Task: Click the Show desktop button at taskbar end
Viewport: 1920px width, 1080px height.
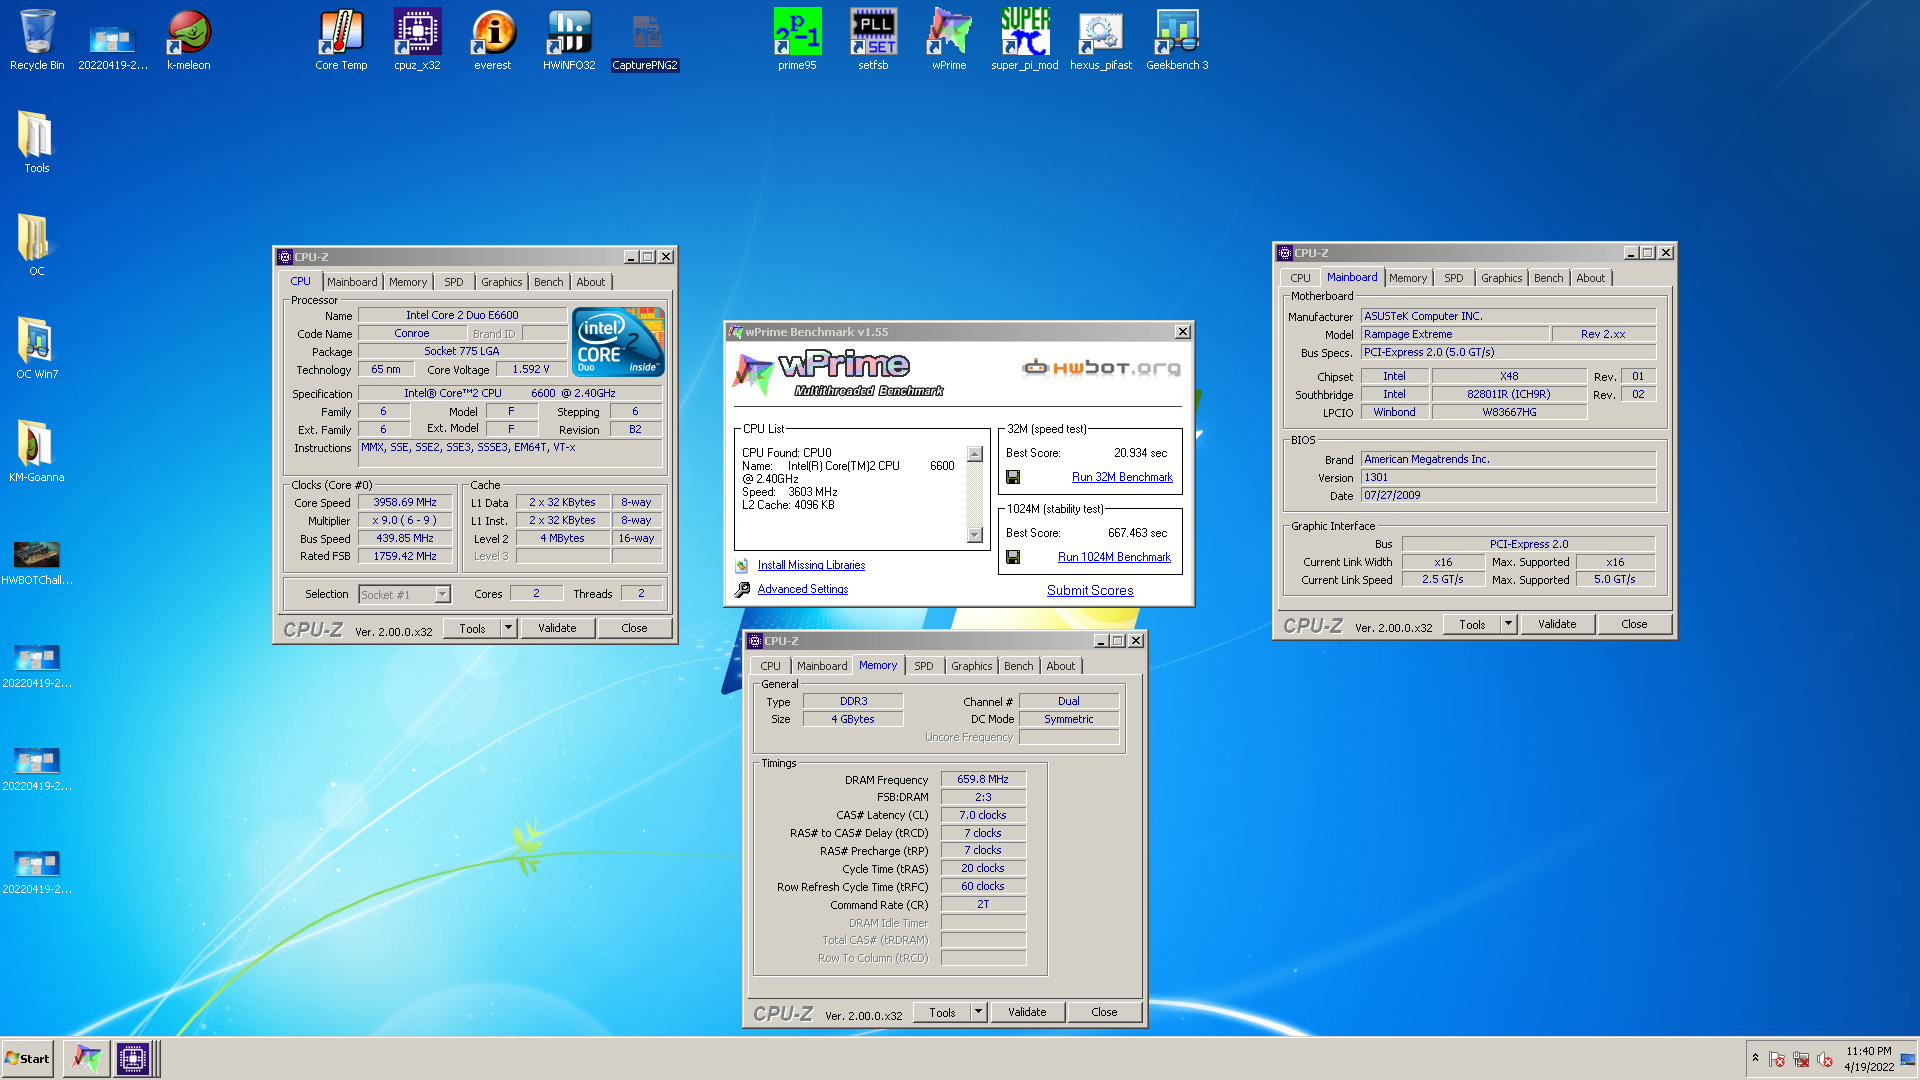Action: 1910,1058
